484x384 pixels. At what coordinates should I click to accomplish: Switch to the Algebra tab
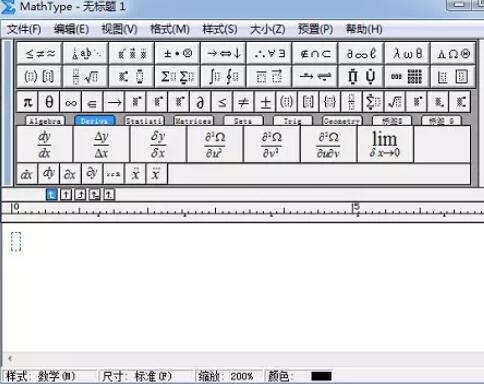[x=45, y=121]
